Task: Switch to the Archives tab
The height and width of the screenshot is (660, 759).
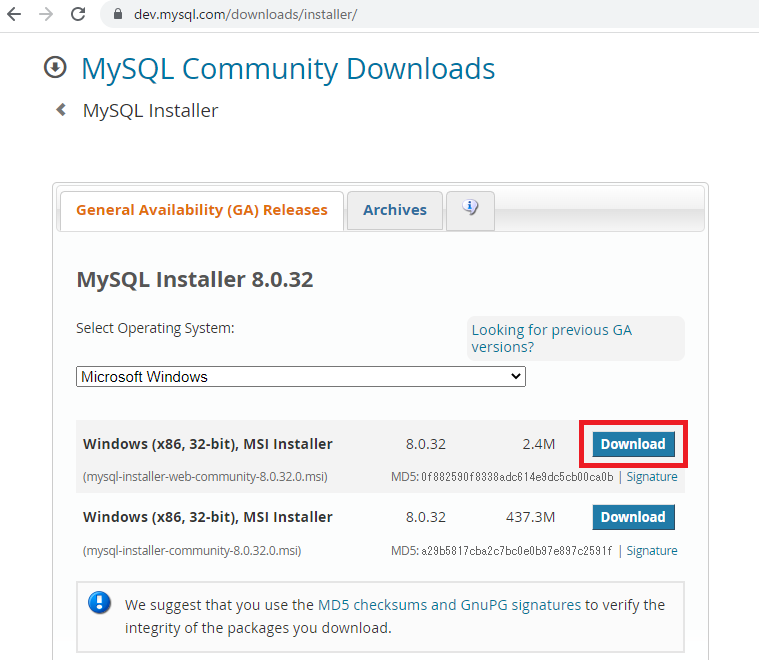Action: [395, 210]
